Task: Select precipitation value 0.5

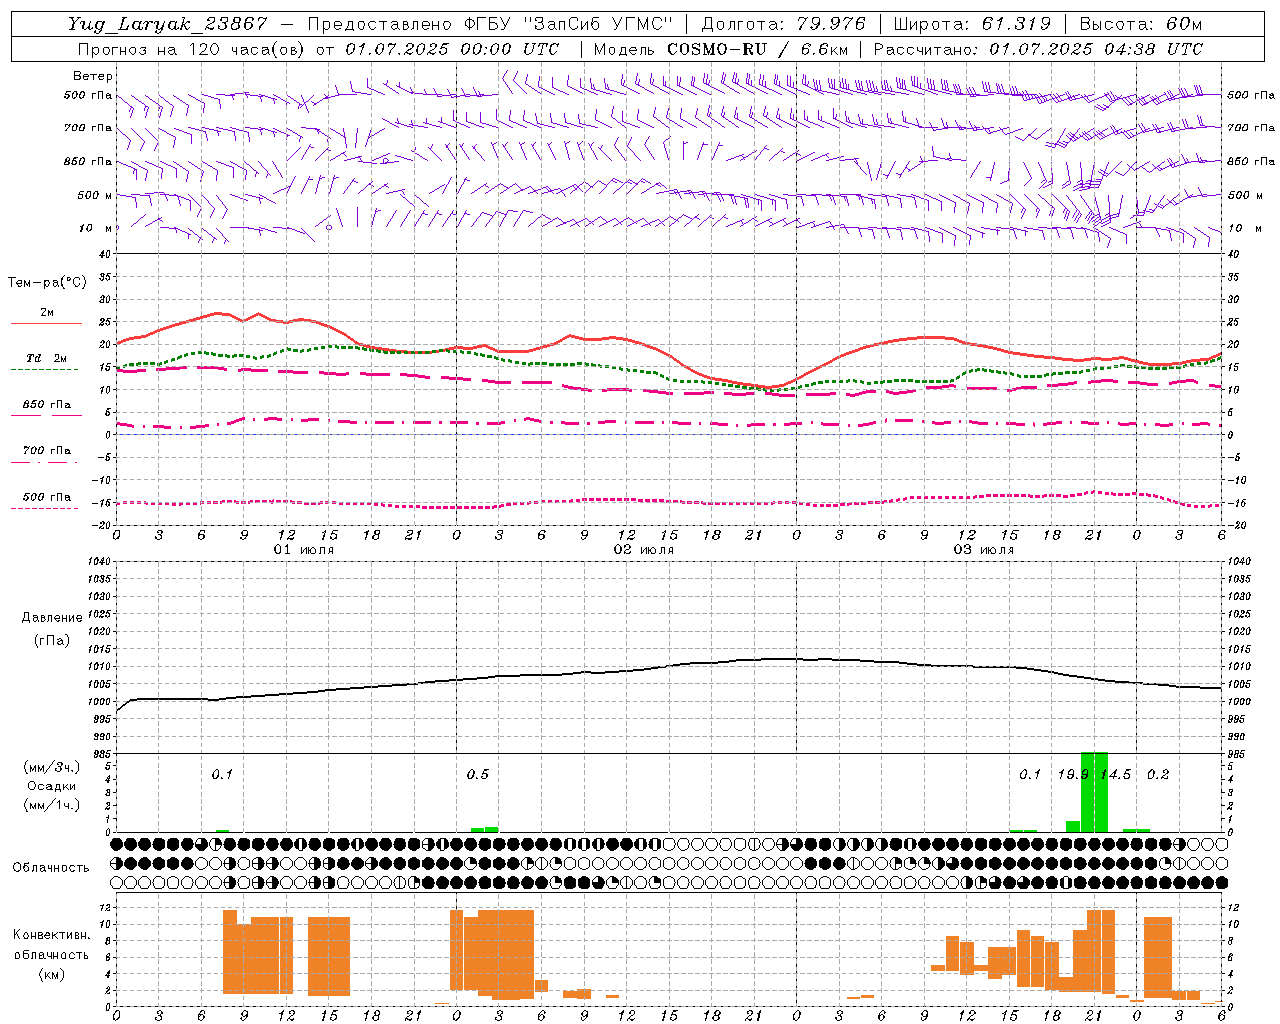Action: point(478,775)
